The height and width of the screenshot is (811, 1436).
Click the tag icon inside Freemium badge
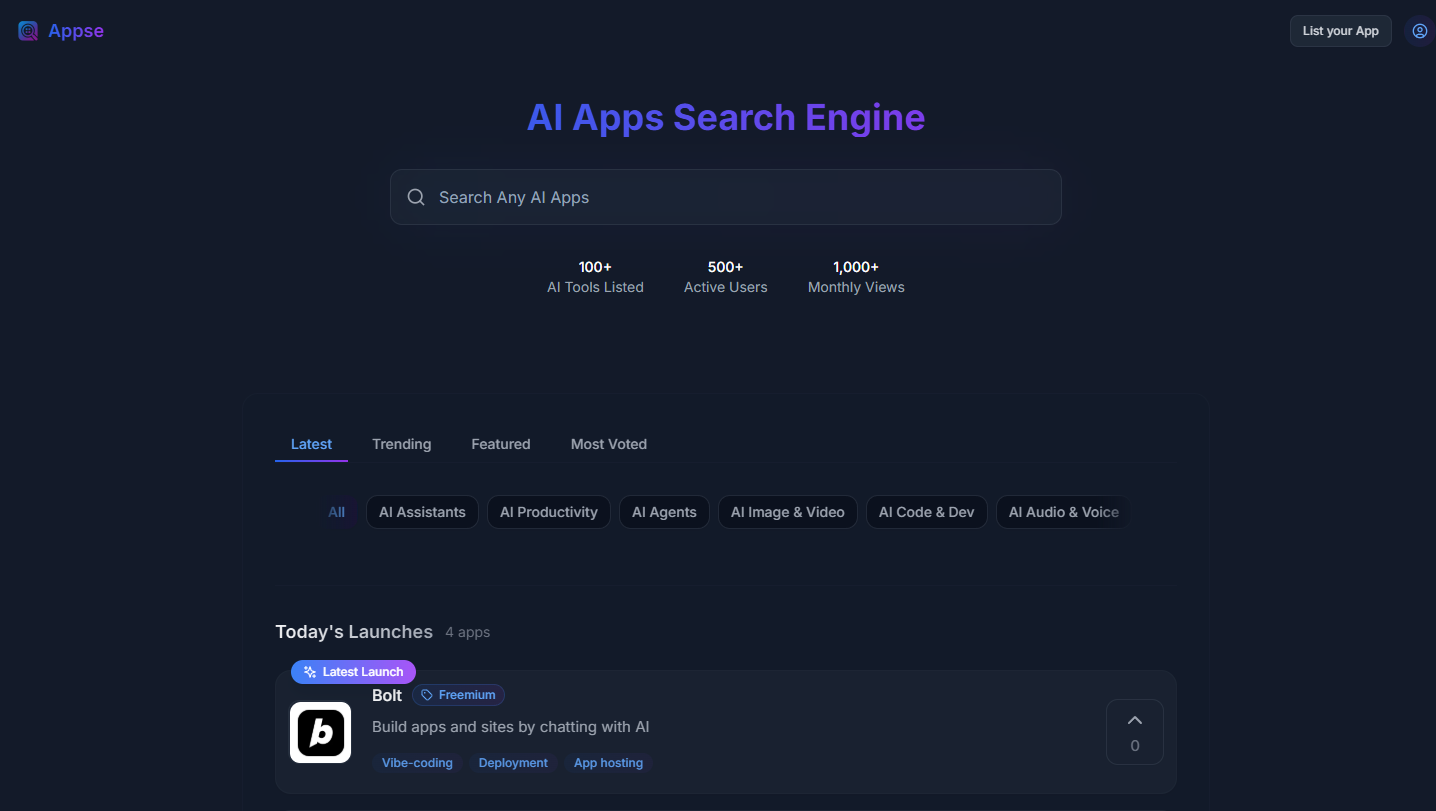click(x=427, y=694)
